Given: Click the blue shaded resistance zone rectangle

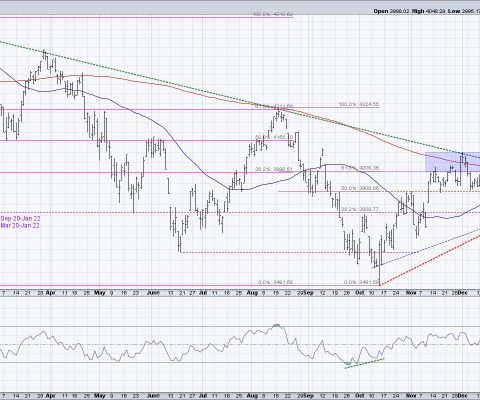Looking at the screenshot, I should coord(452,162).
